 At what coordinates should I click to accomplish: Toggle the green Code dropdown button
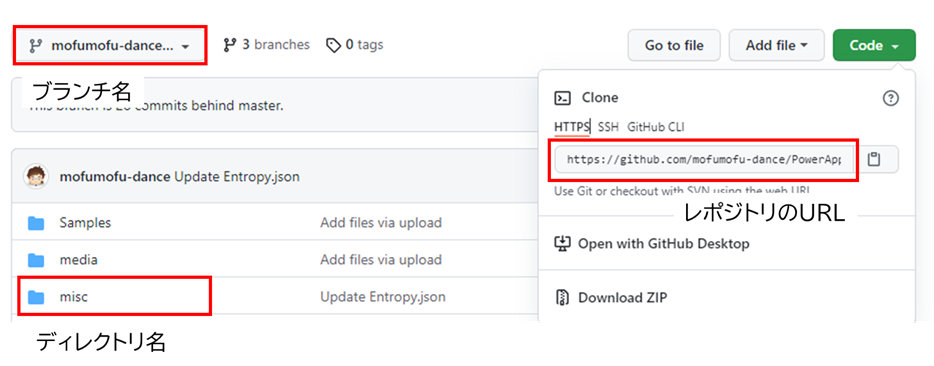click(x=874, y=45)
